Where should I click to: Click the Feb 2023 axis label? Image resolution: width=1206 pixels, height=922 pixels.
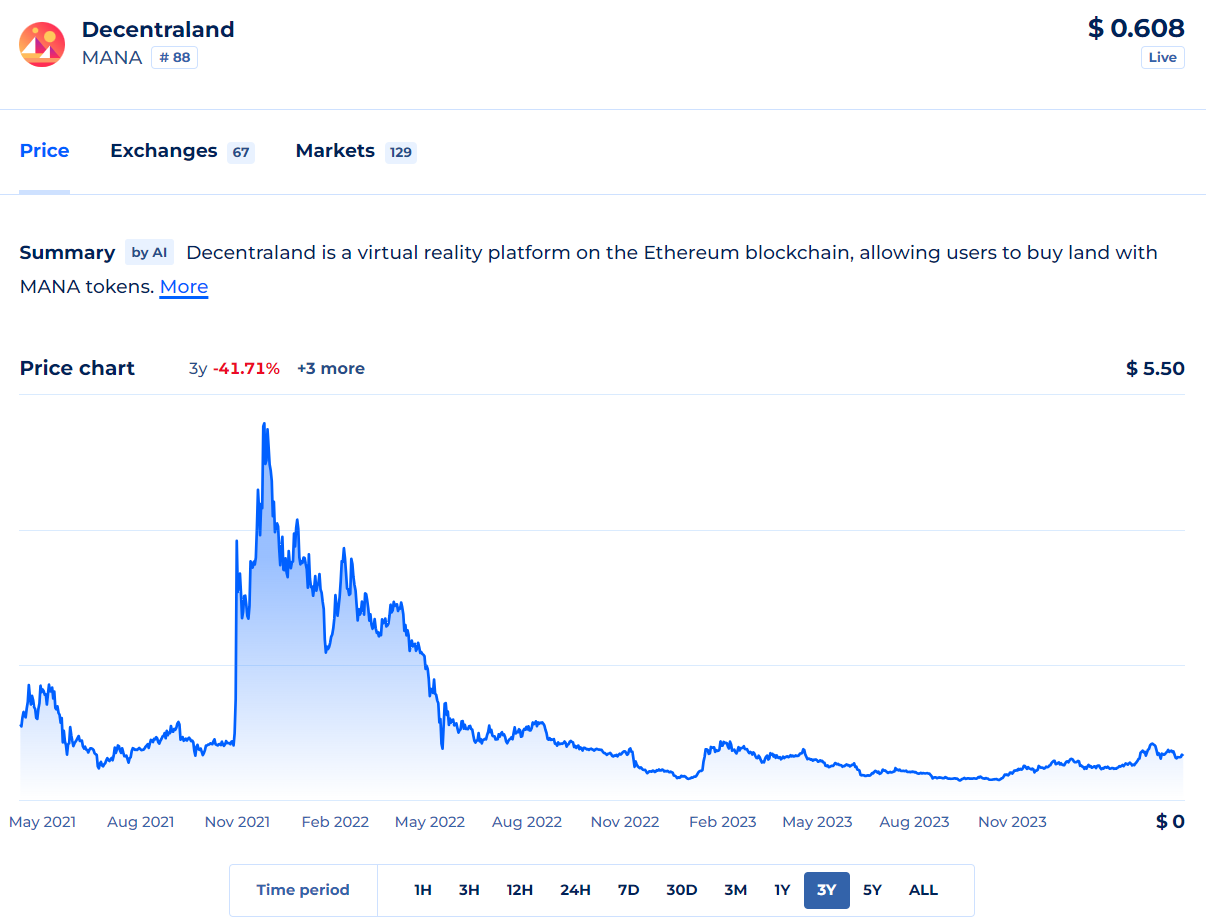coord(723,822)
